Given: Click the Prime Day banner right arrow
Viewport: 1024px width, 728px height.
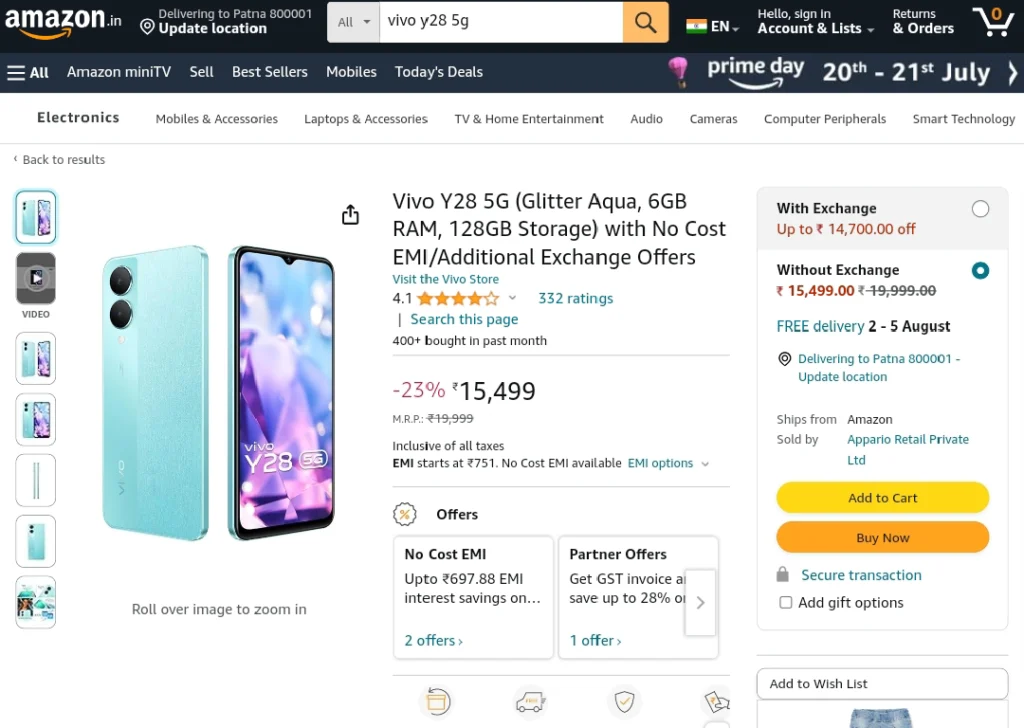Looking at the screenshot, I should click(1012, 72).
